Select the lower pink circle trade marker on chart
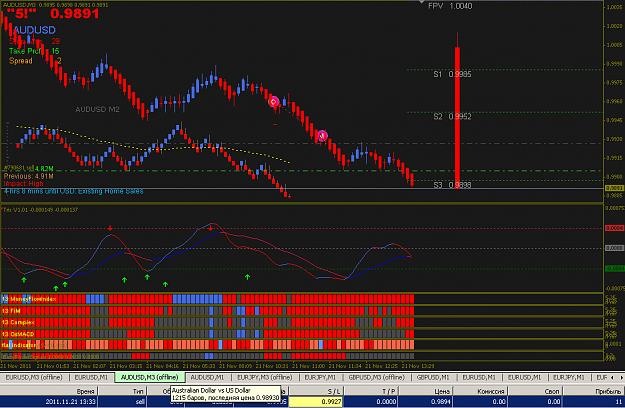This screenshot has height=408, width=625. (322, 136)
